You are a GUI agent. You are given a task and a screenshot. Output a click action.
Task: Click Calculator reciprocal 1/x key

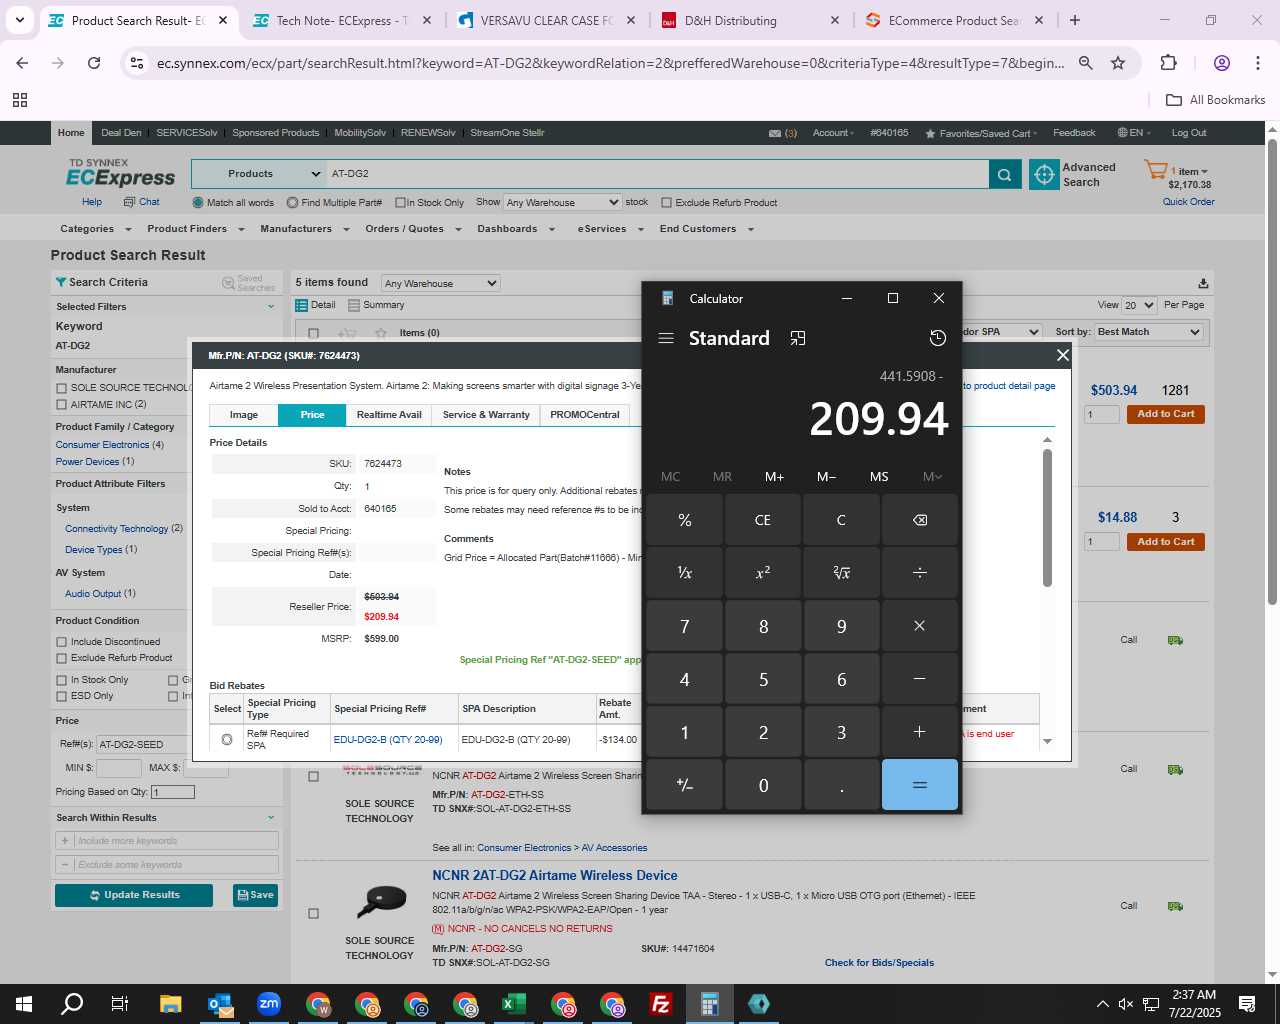(x=684, y=573)
